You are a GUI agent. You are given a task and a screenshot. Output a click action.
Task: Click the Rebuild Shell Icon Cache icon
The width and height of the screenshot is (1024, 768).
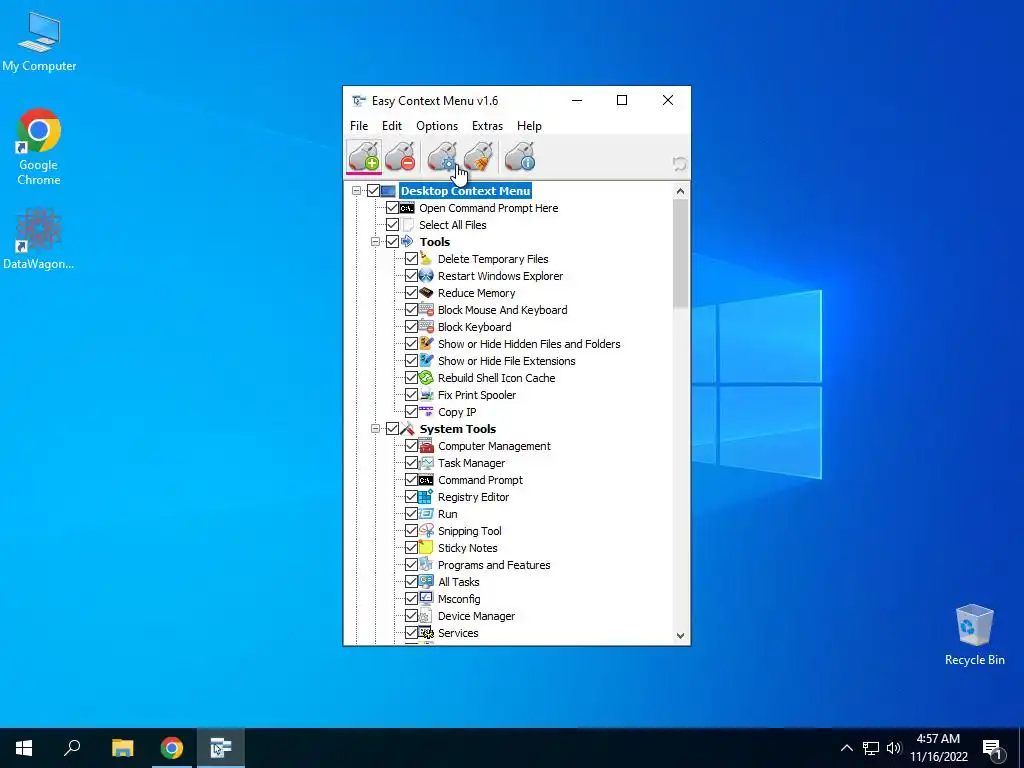(x=426, y=377)
